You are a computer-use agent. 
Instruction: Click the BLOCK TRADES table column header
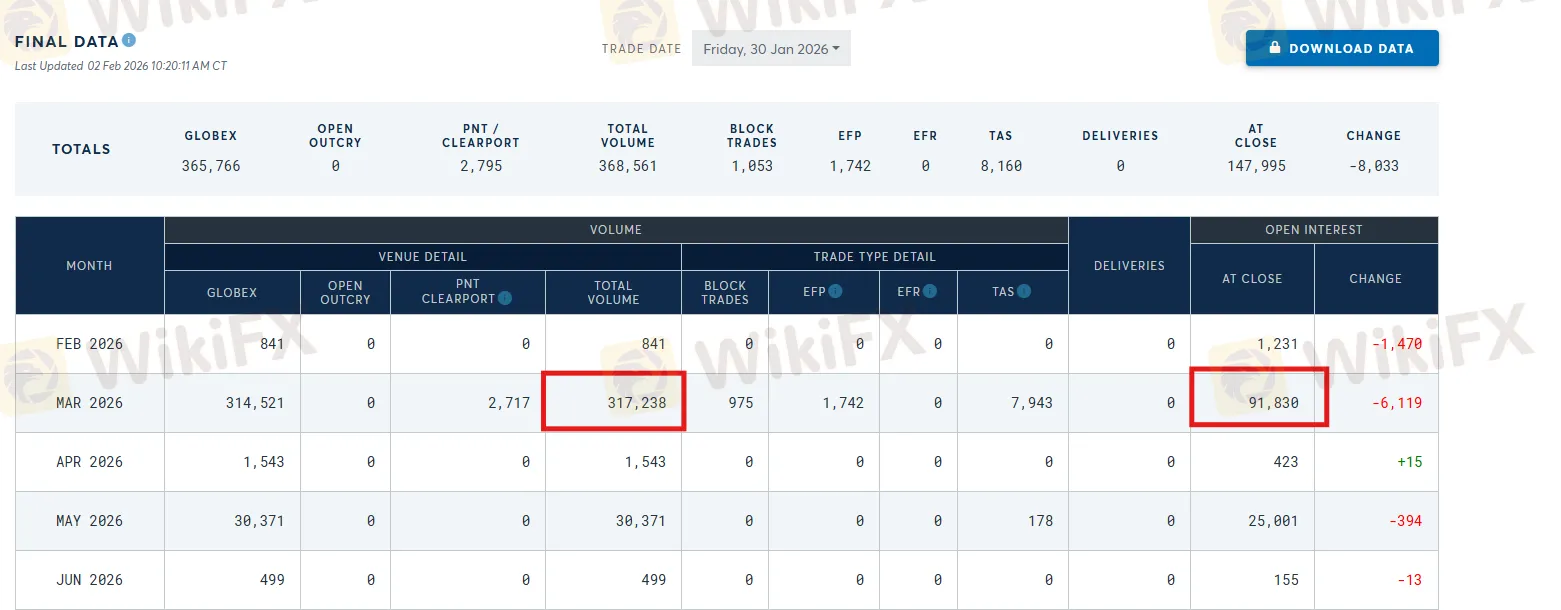pos(725,293)
